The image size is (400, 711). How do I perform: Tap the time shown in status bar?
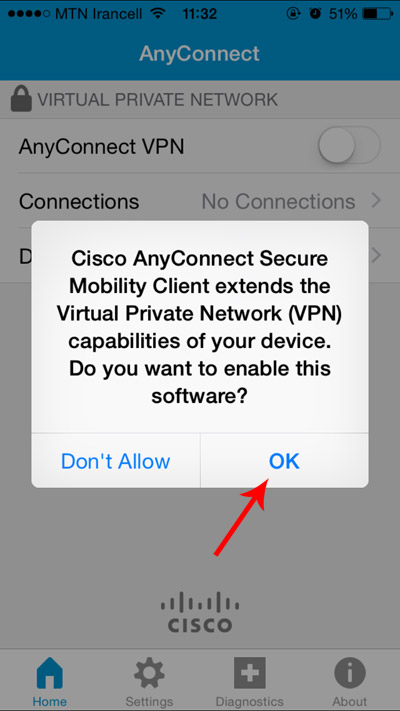click(x=200, y=14)
